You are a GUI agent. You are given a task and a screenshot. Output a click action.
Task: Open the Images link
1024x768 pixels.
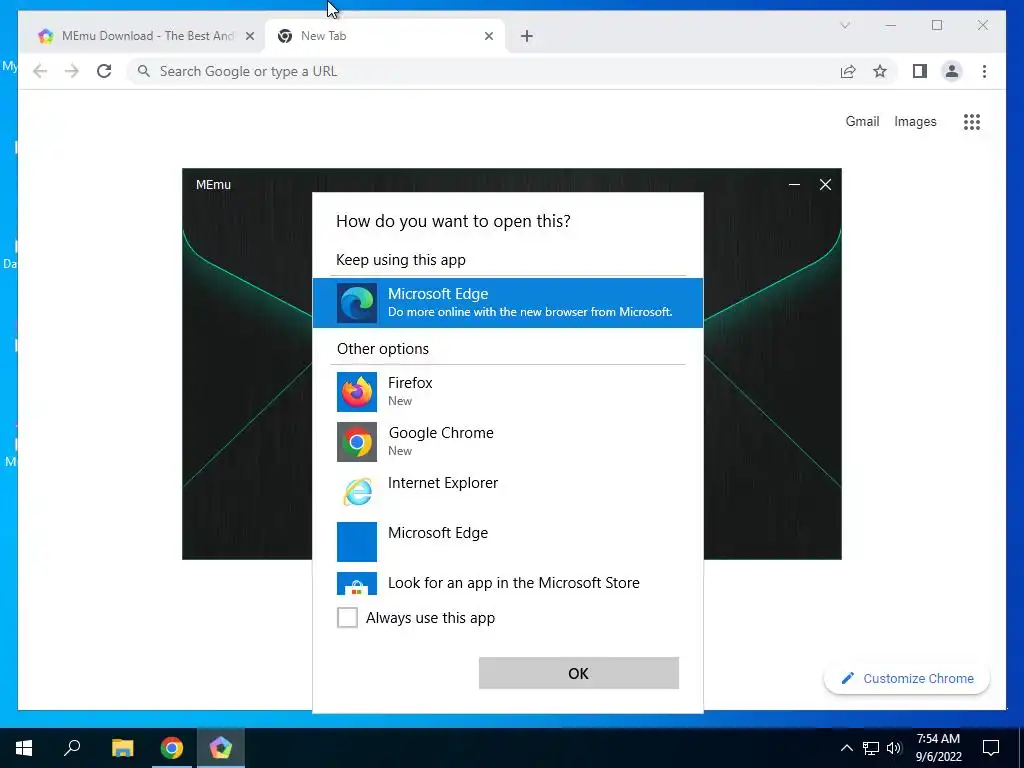point(915,121)
